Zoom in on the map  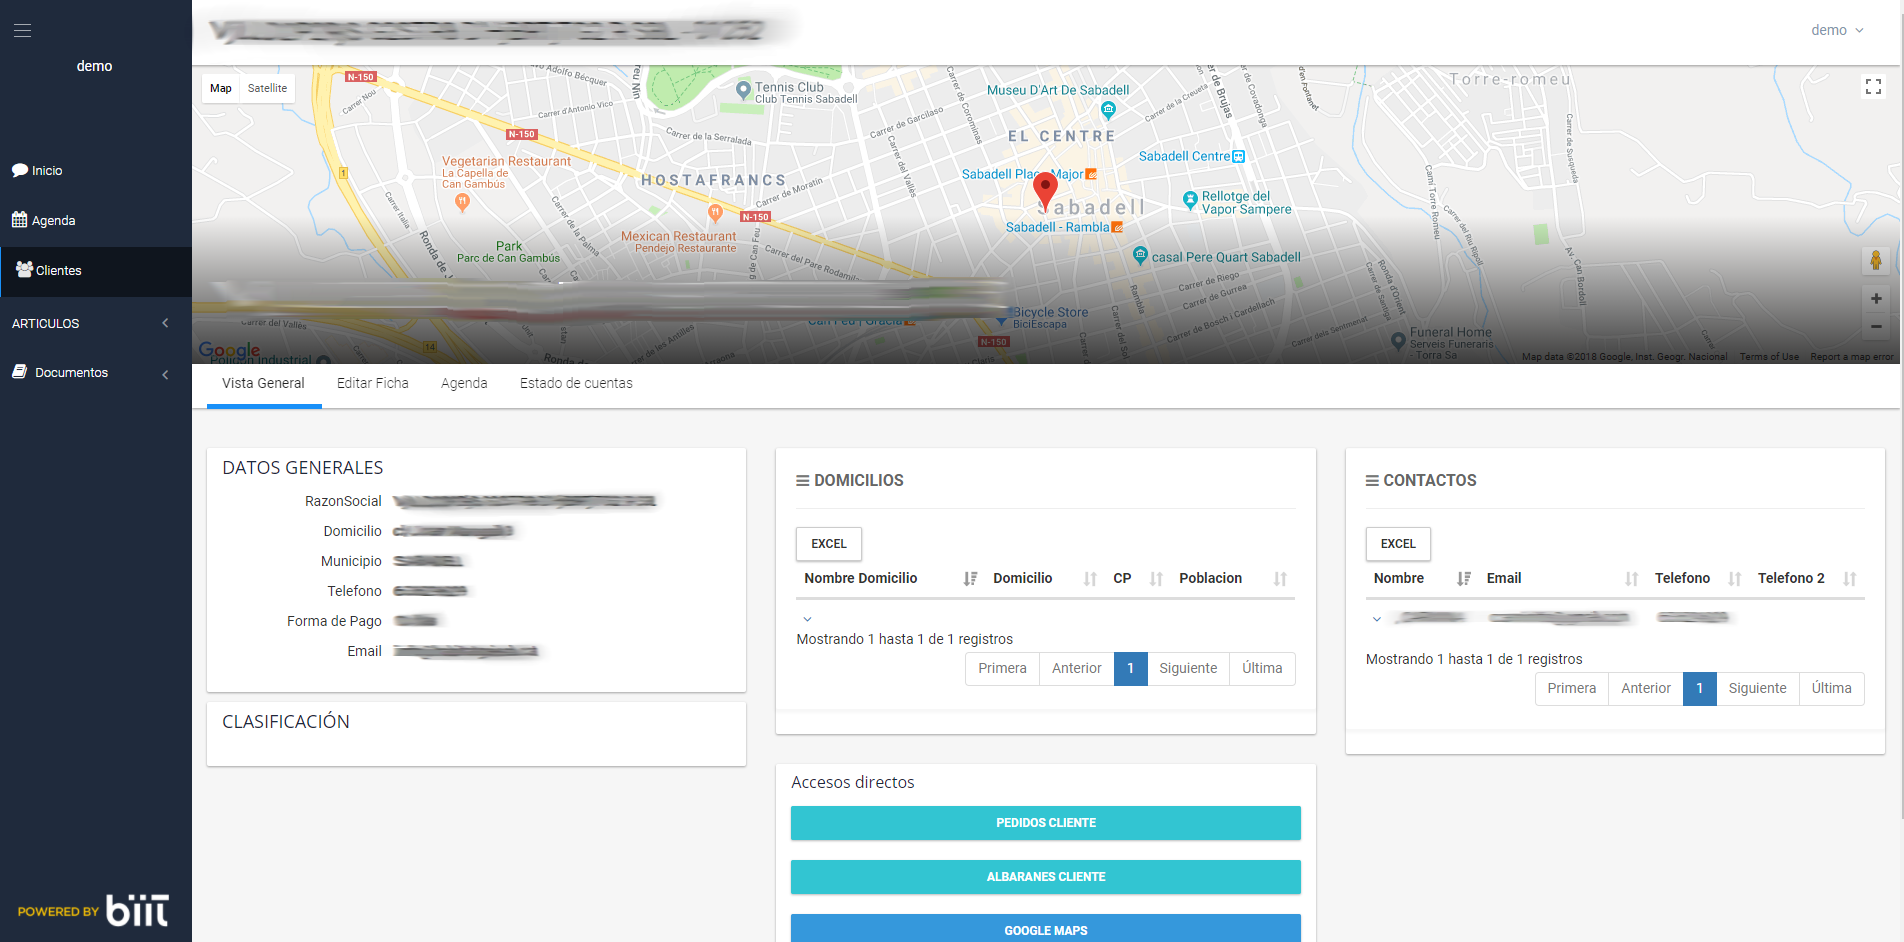coord(1875,298)
